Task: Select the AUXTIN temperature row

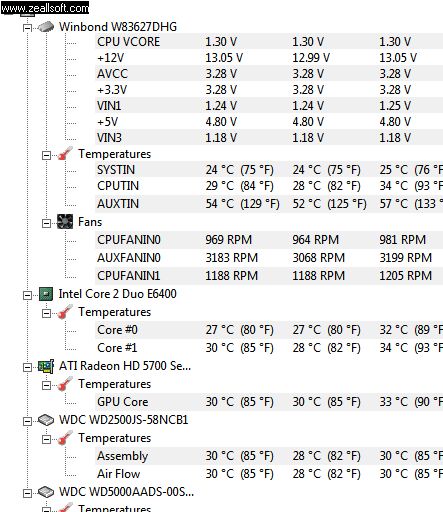Action: coord(269,204)
